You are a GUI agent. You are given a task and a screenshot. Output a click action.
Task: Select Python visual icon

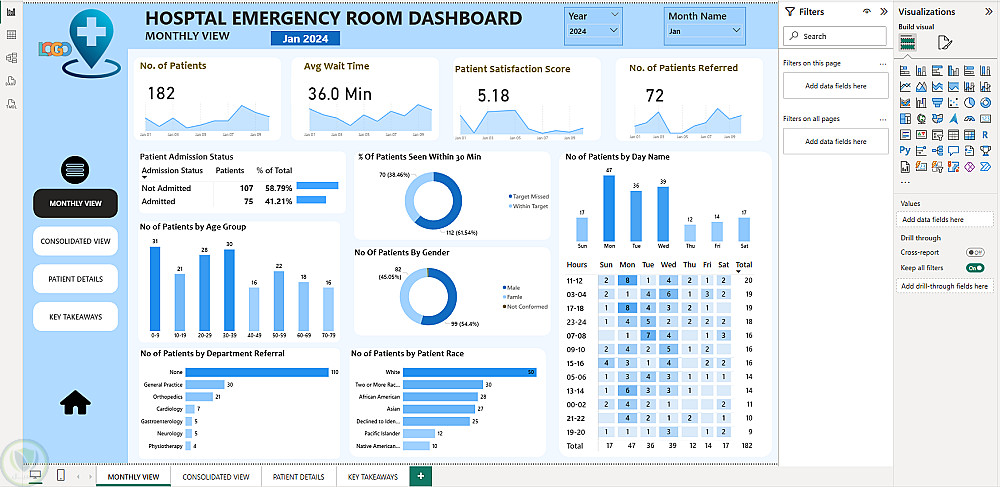click(x=905, y=150)
